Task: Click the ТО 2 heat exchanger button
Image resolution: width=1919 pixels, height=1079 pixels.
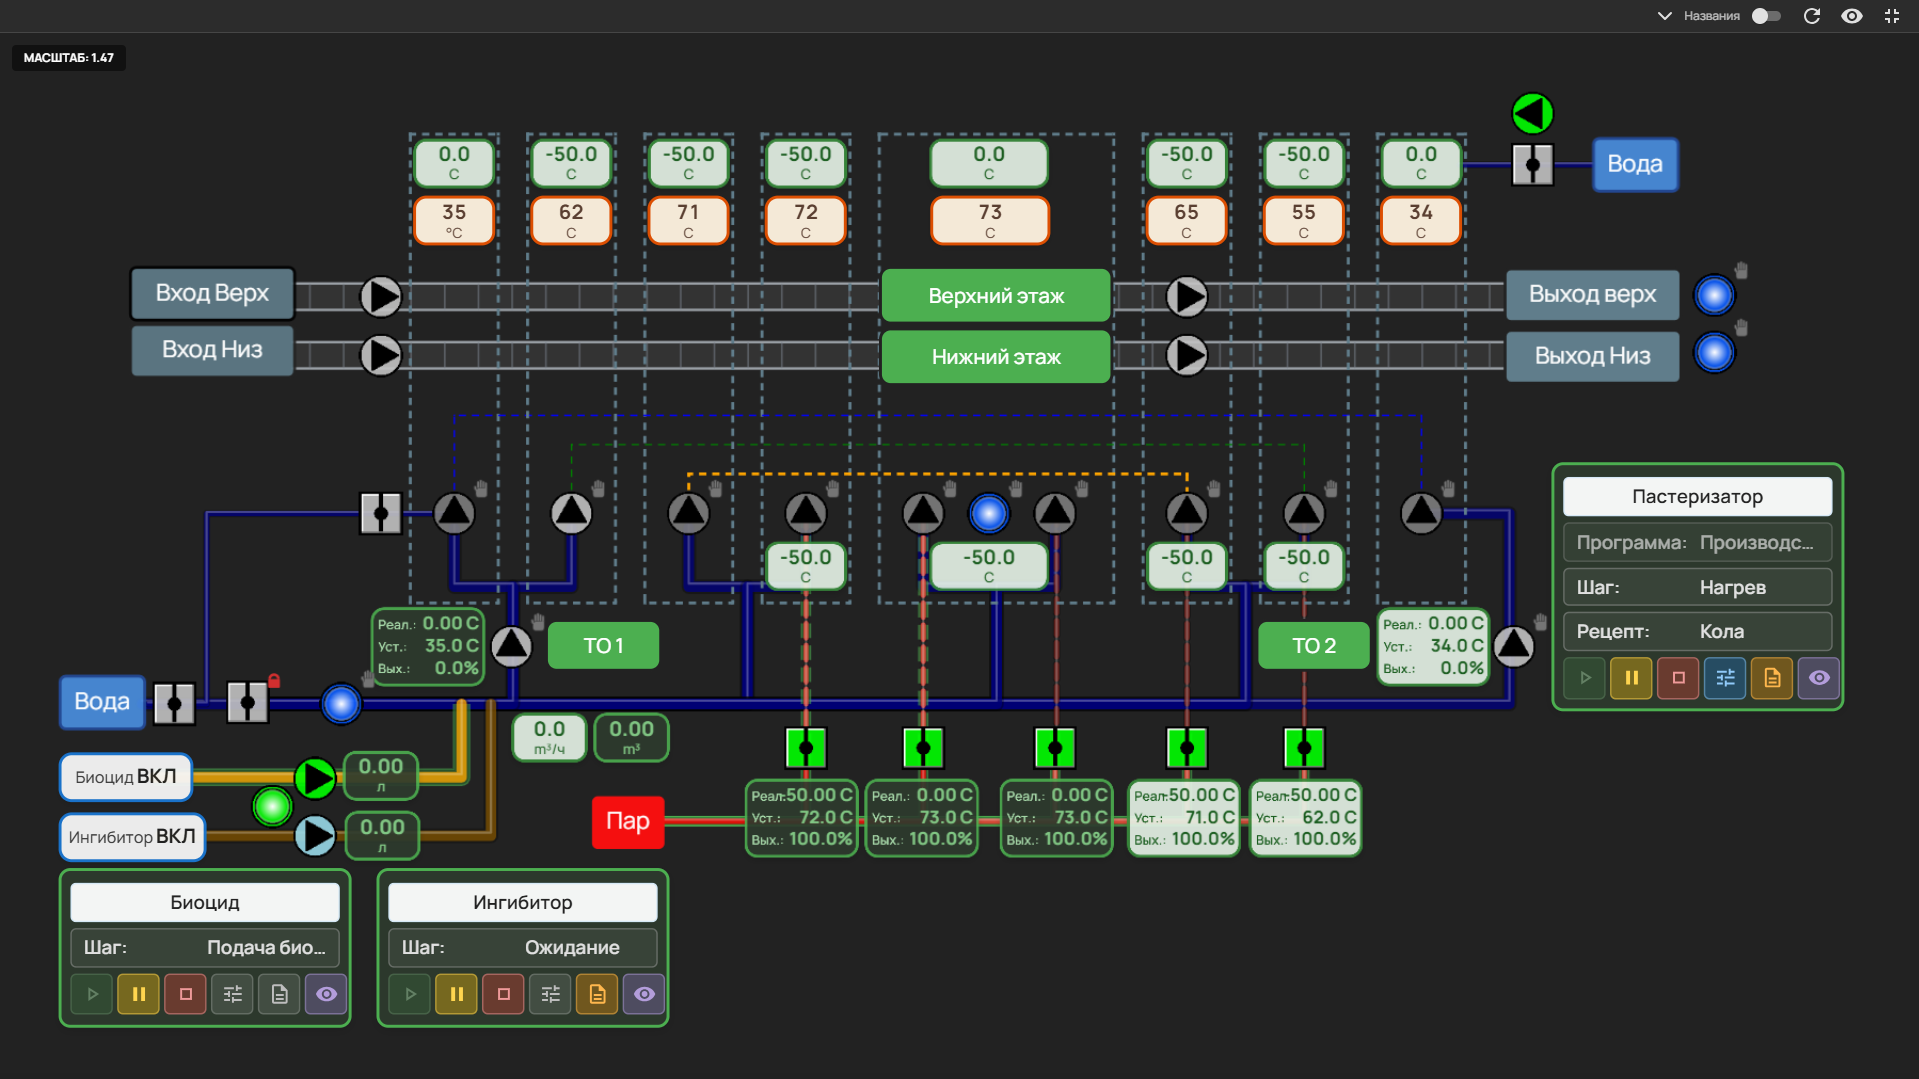Action: [x=1313, y=646]
